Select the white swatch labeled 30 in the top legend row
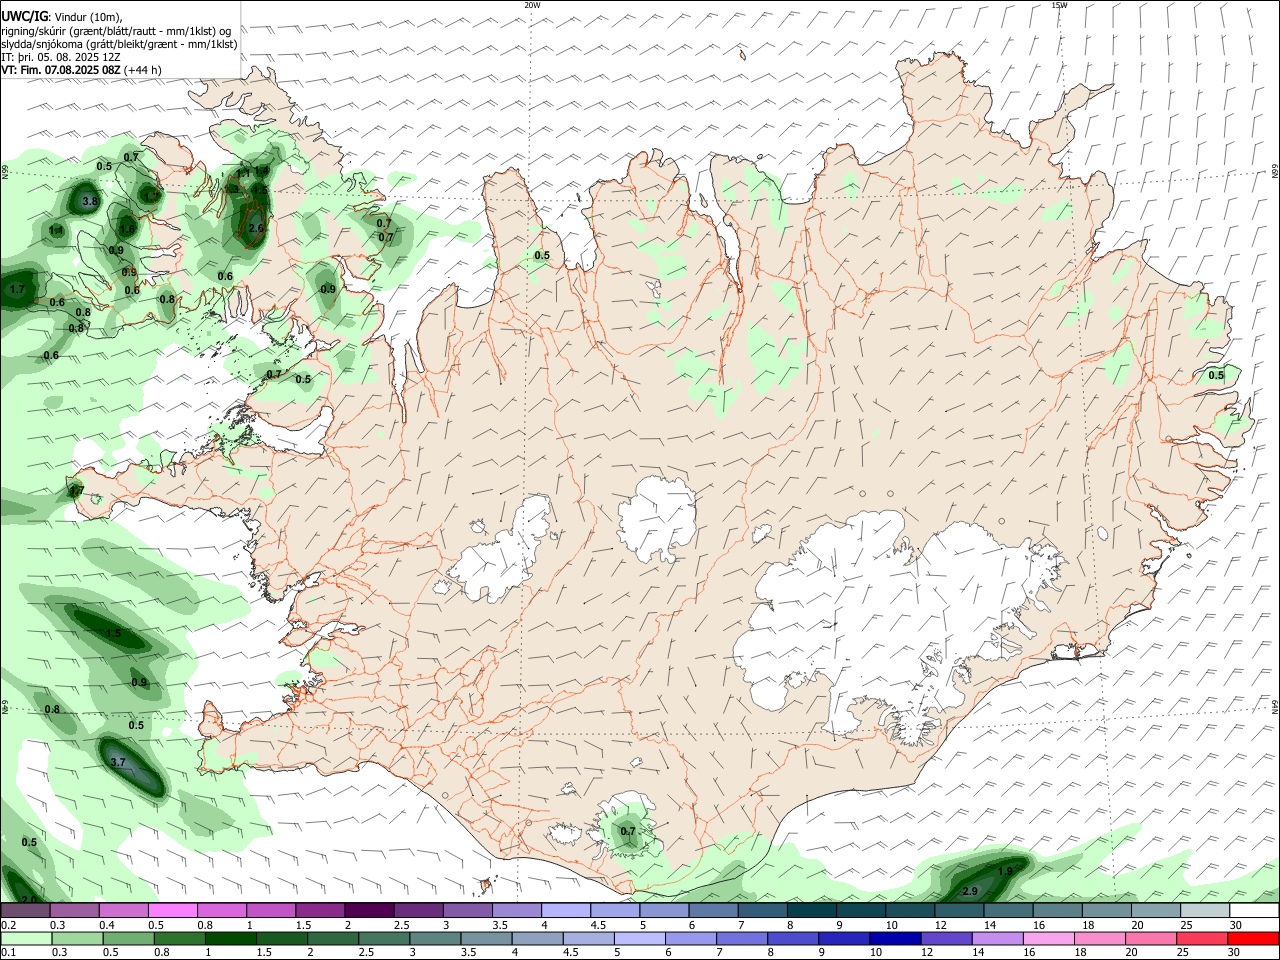This screenshot has height=960, width=1280. click(x=1253, y=911)
